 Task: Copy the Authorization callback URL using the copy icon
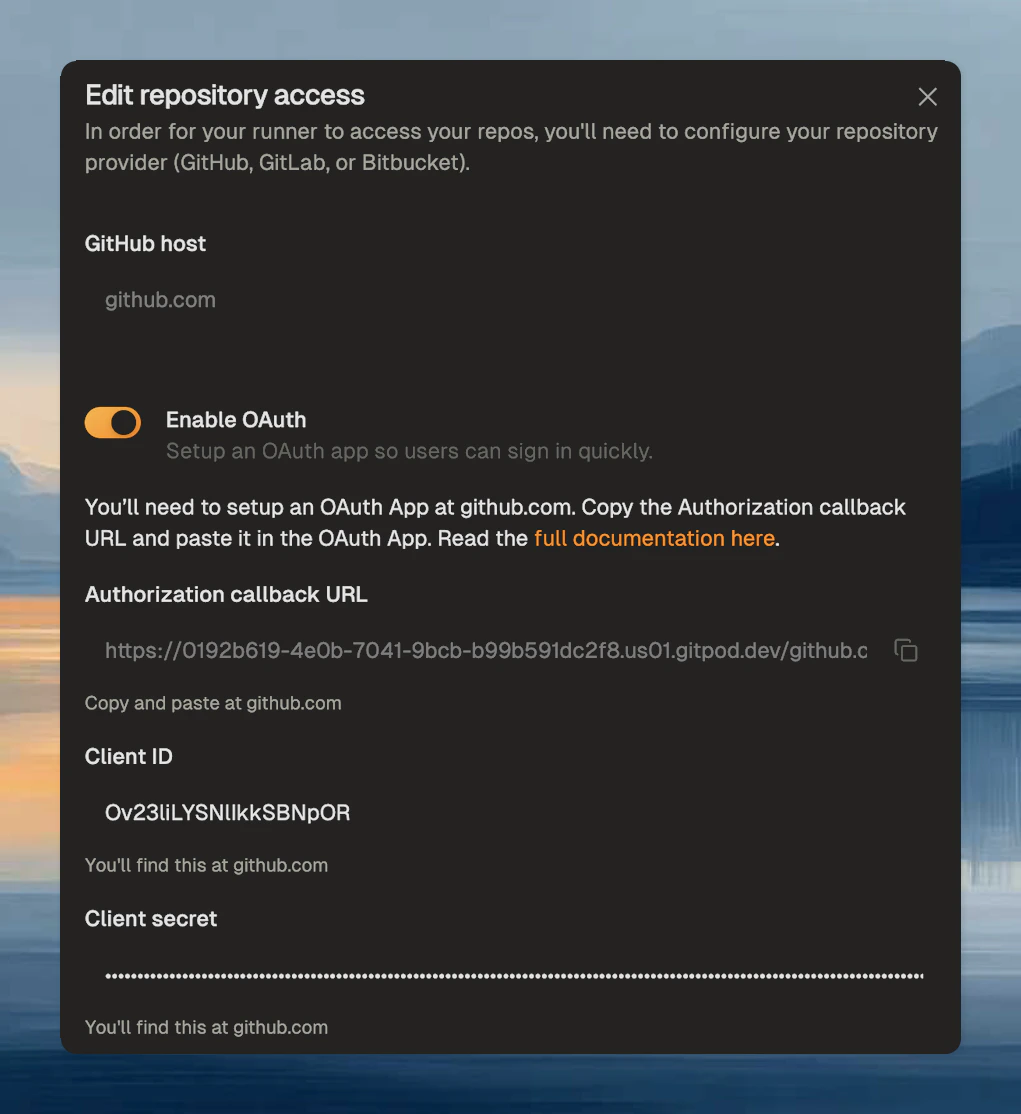tap(905, 650)
